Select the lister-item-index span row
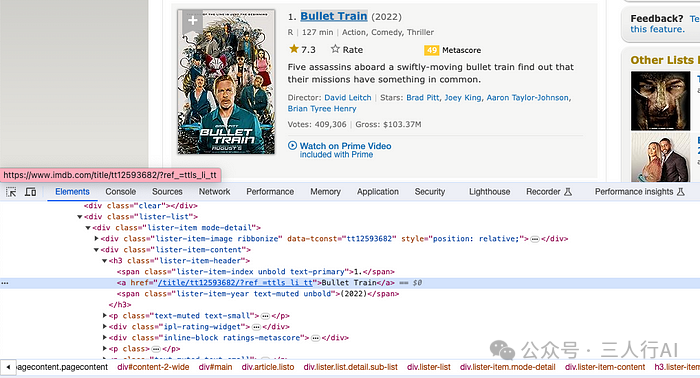 click(x=256, y=272)
